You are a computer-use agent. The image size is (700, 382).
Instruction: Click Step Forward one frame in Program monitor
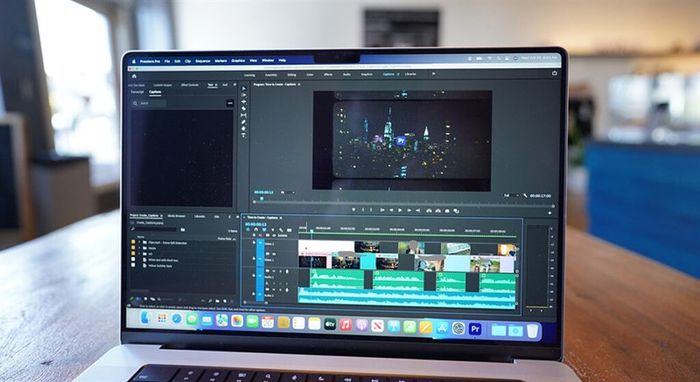[x=408, y=210]
